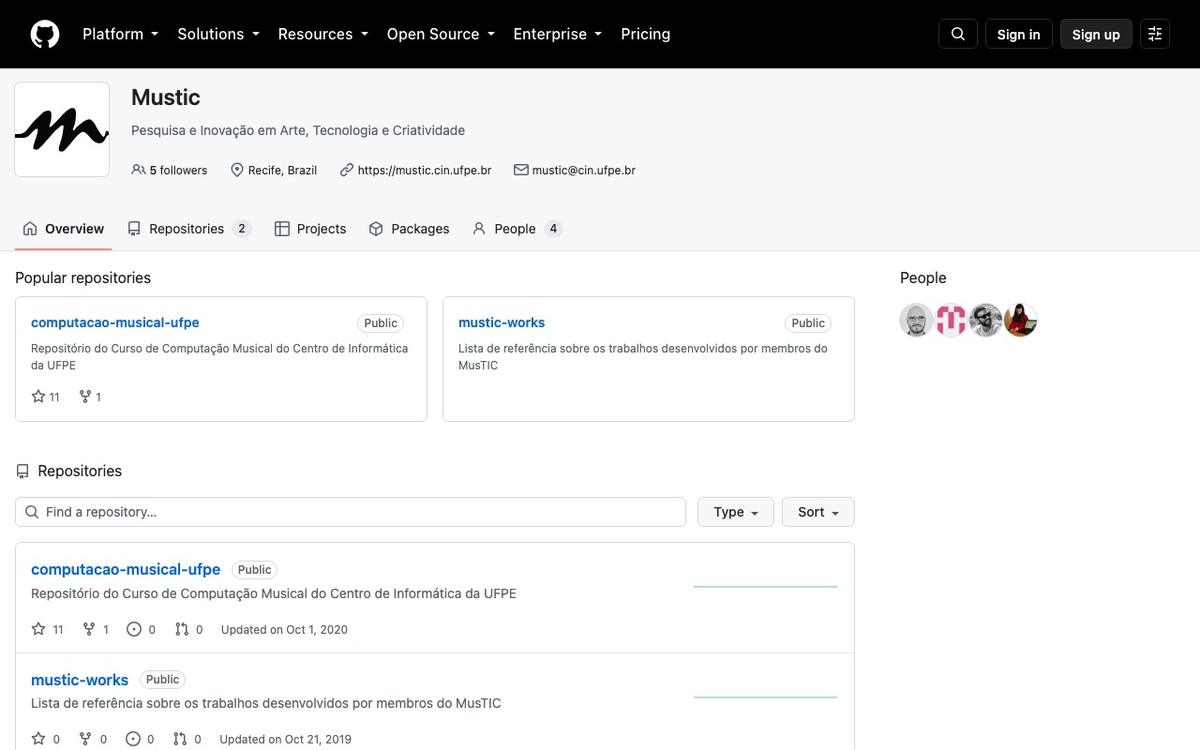This screenshot has width=1200, height=750.
Task: Click activity graph for computacao-musical-ufpe
Action: 765,586
